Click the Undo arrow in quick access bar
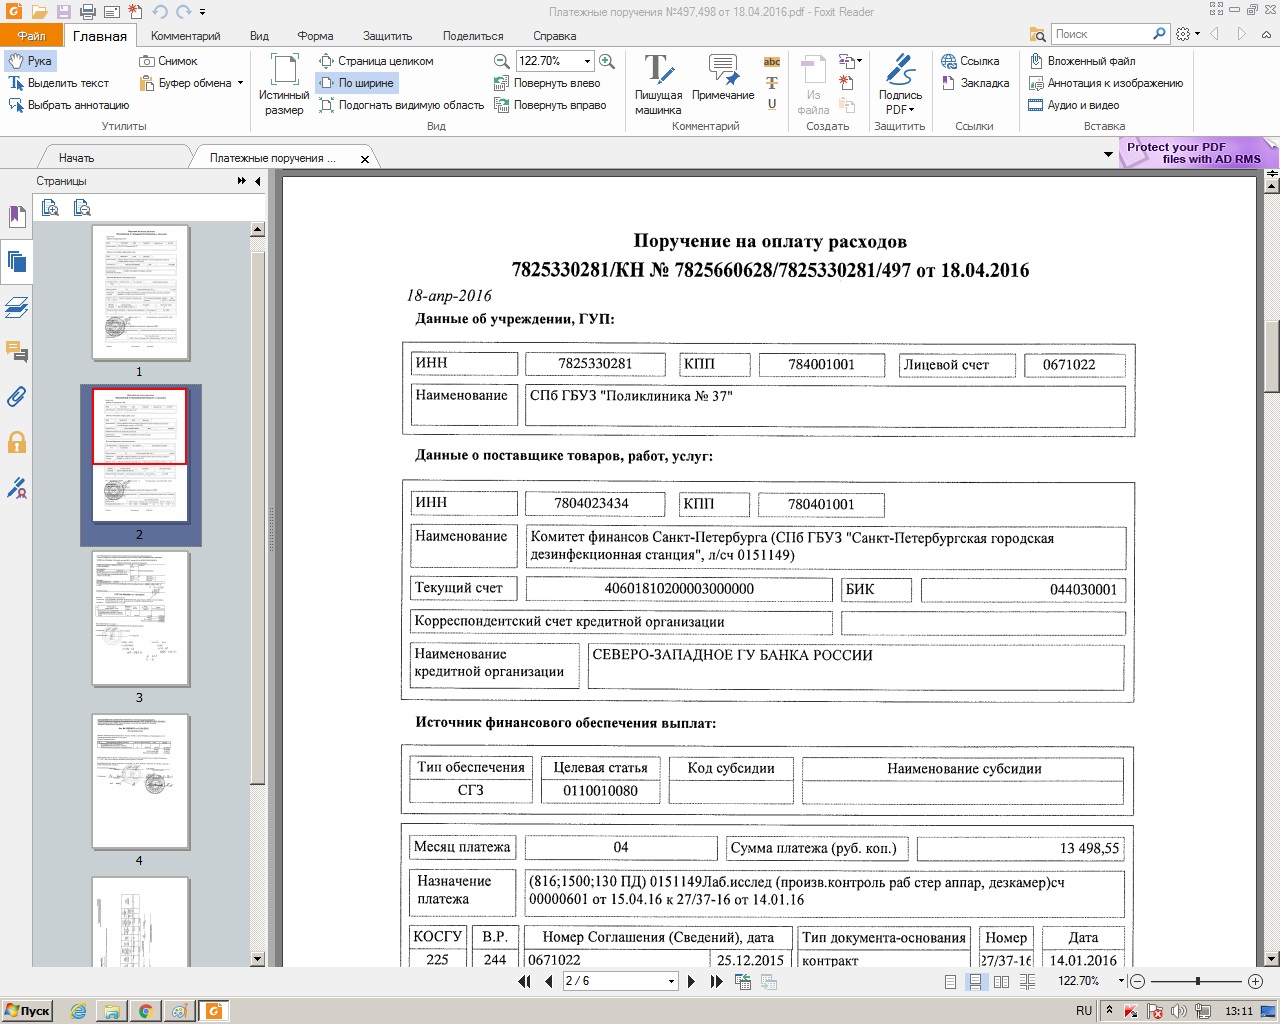Viewport: 1280px width, 1024px height. pos(160,12)
